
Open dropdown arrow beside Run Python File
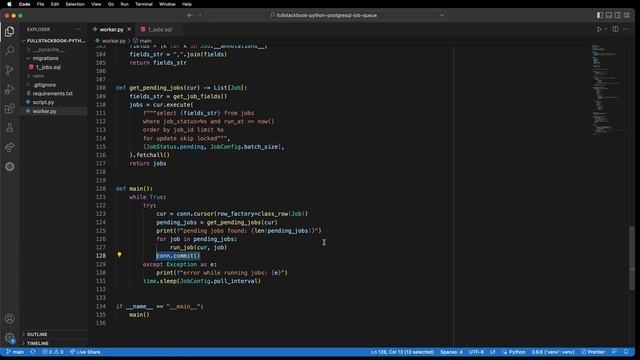(x=606, y=29)
